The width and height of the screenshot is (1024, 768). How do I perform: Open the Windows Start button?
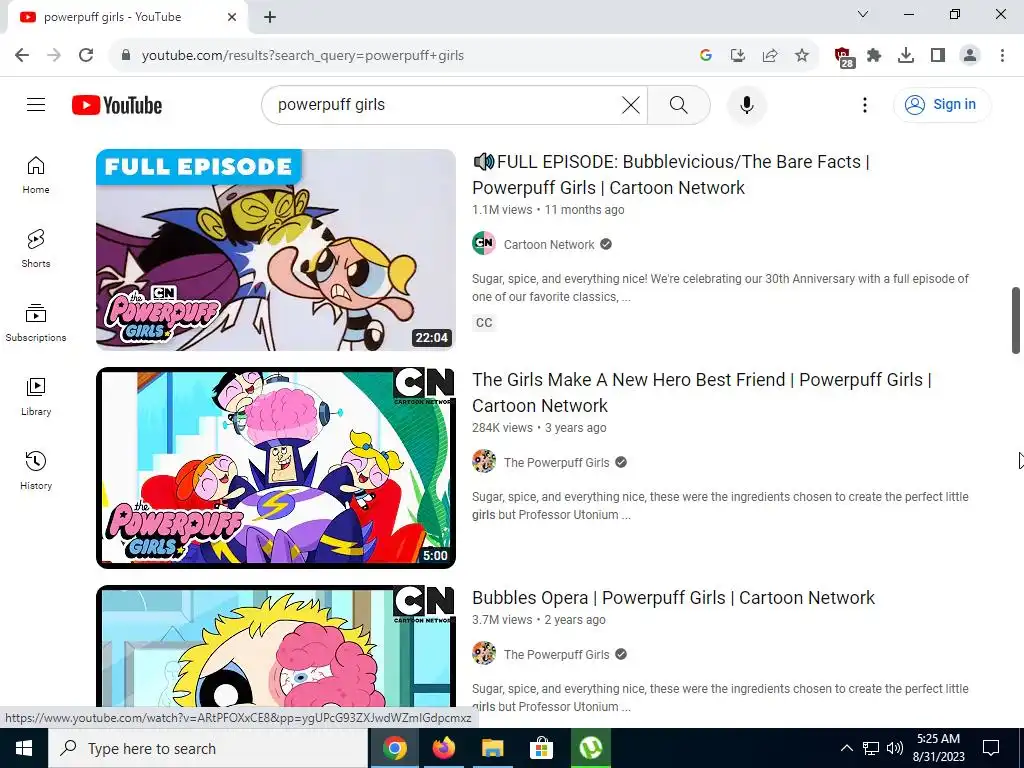point(24,748)
